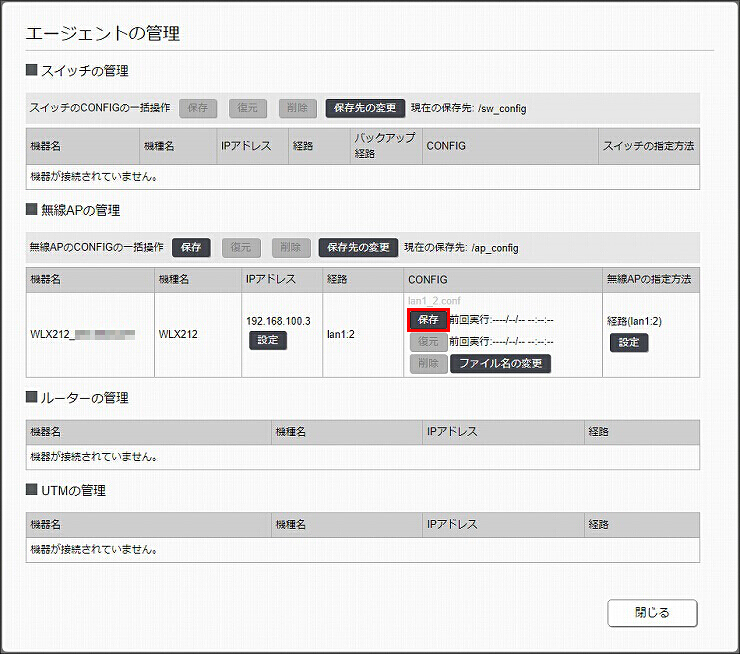Change the wireless AP save destination with 保存先の変更

(359, 247)
